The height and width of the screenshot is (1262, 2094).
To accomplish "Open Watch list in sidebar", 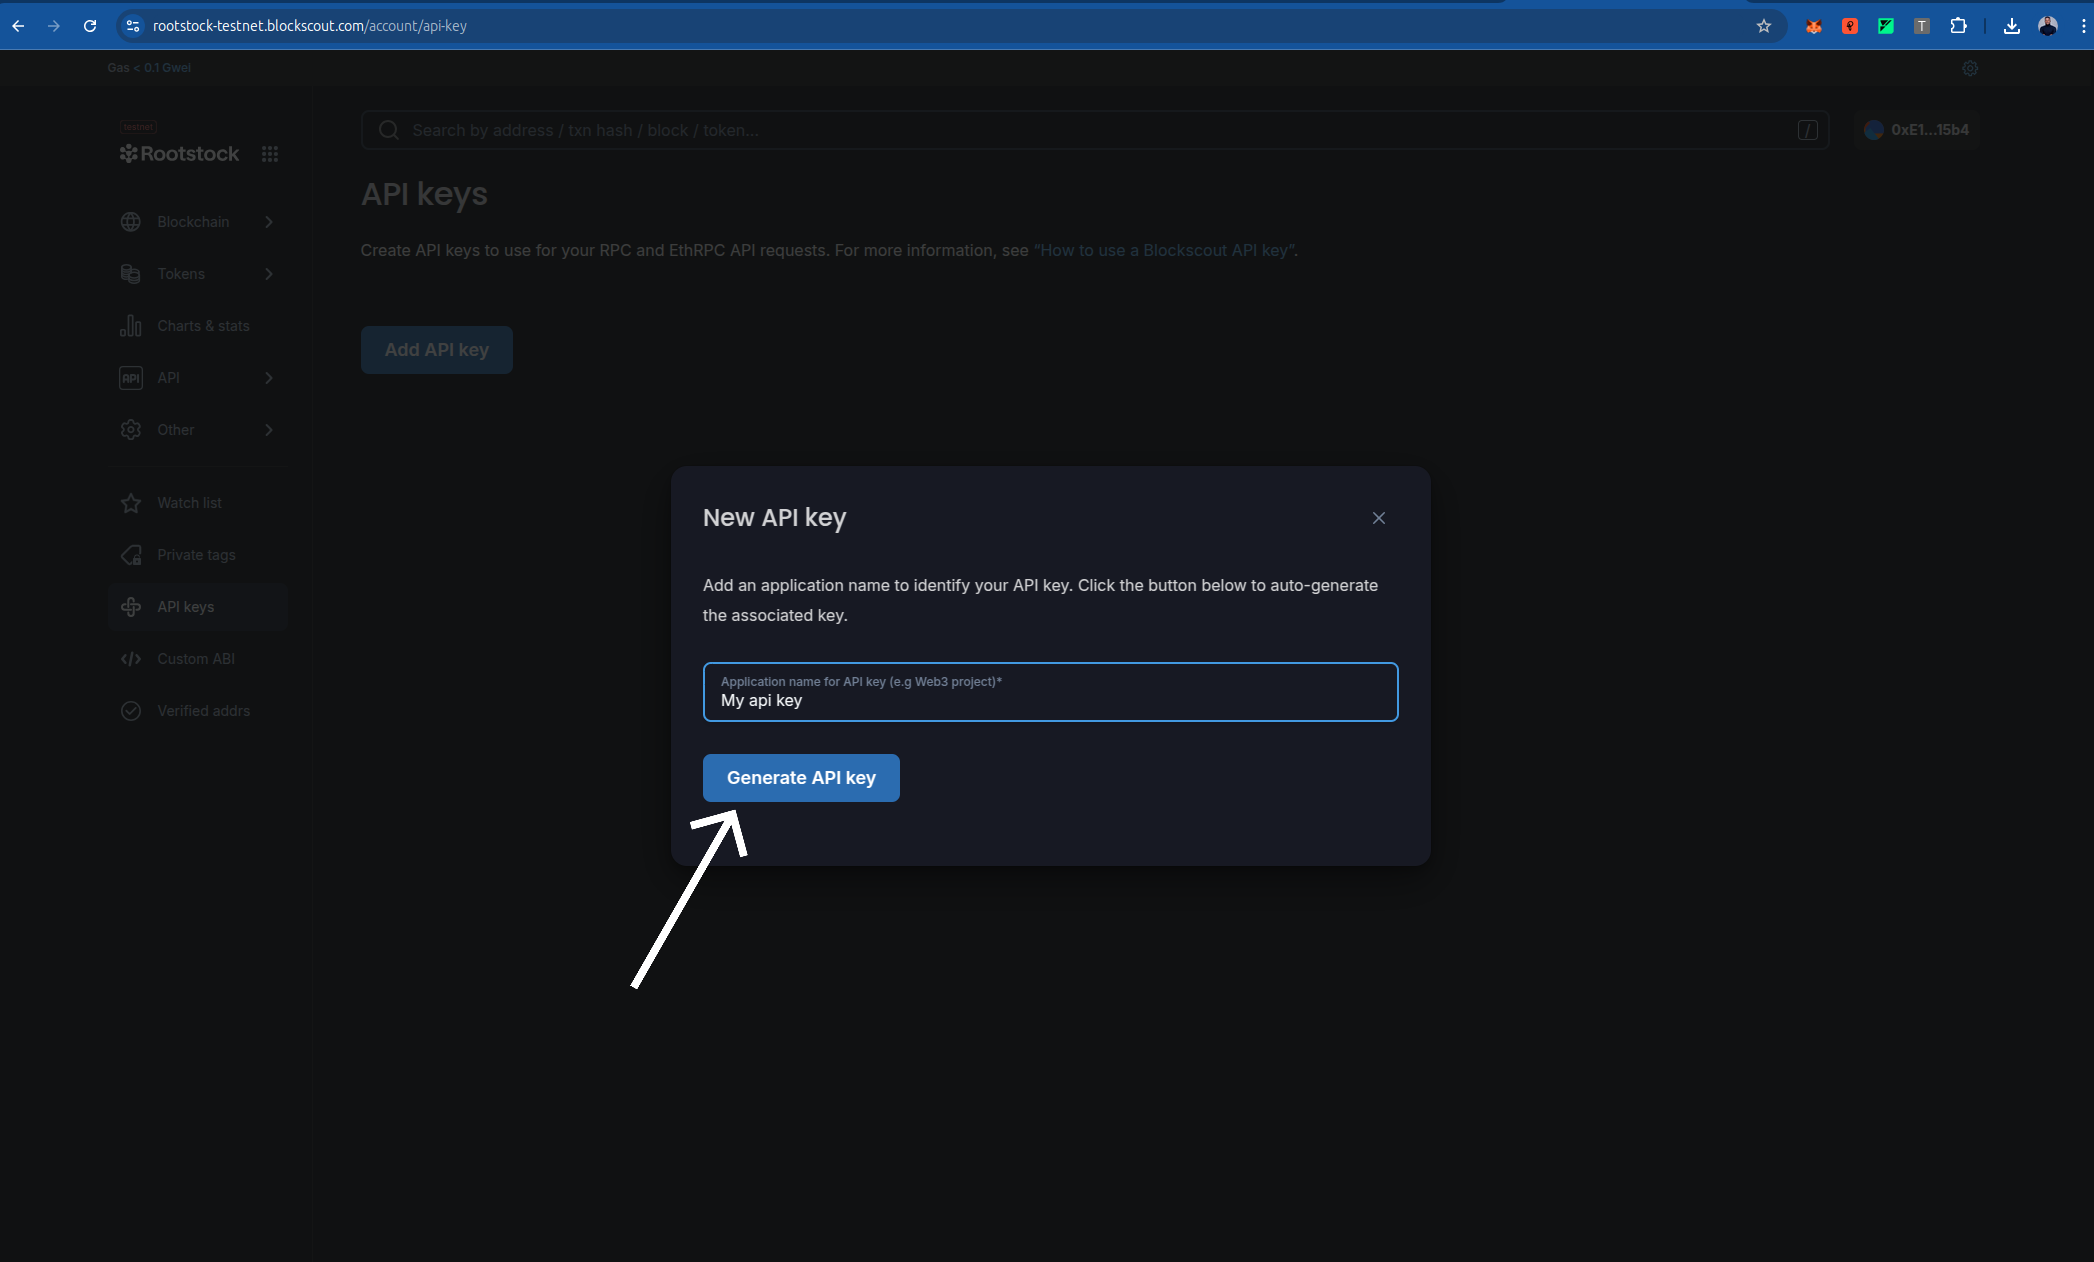I will pos(189,503).
